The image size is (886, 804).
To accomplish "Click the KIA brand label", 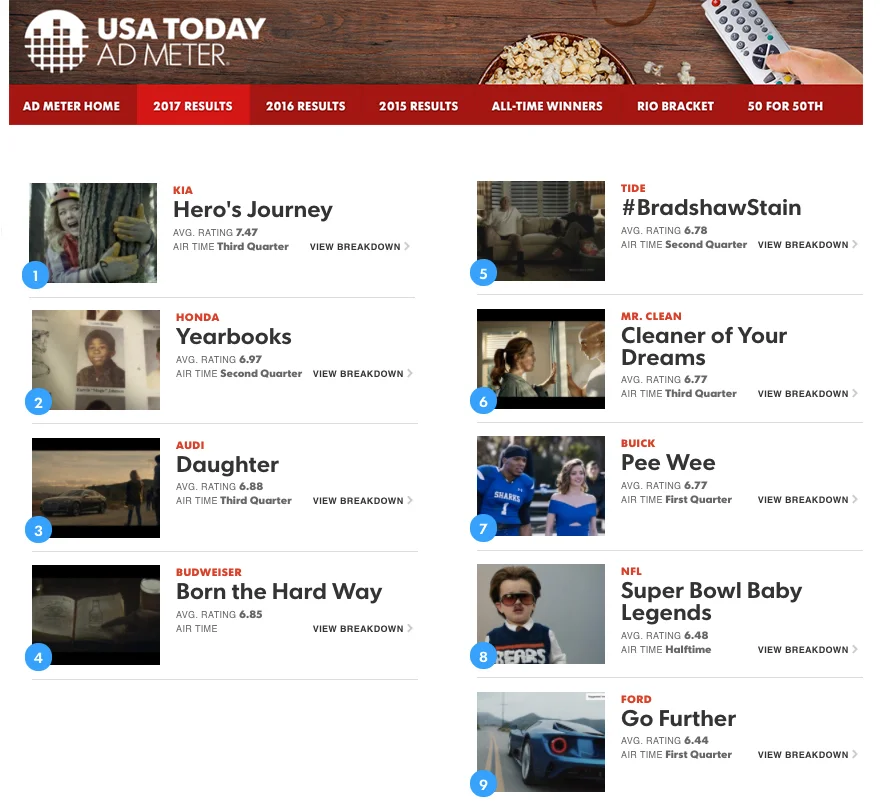I will tap(183, 190).
